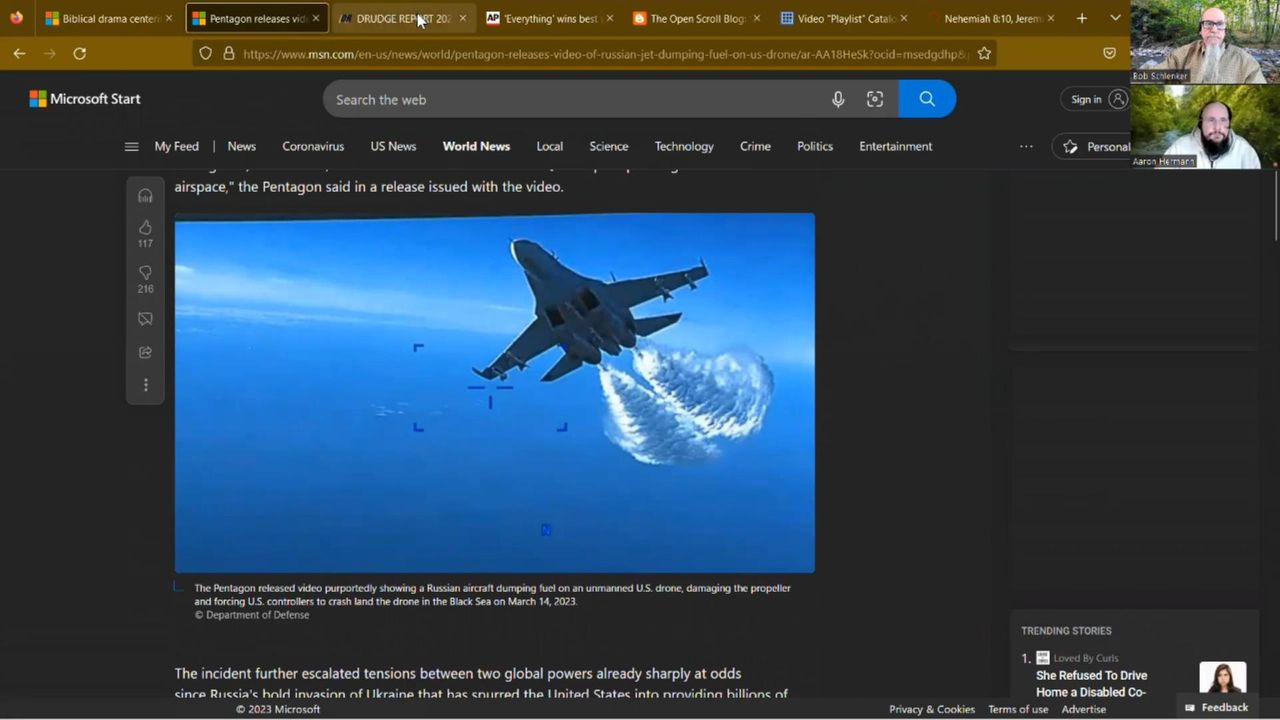Dislike the article with thumbs down

pos(145,273)
